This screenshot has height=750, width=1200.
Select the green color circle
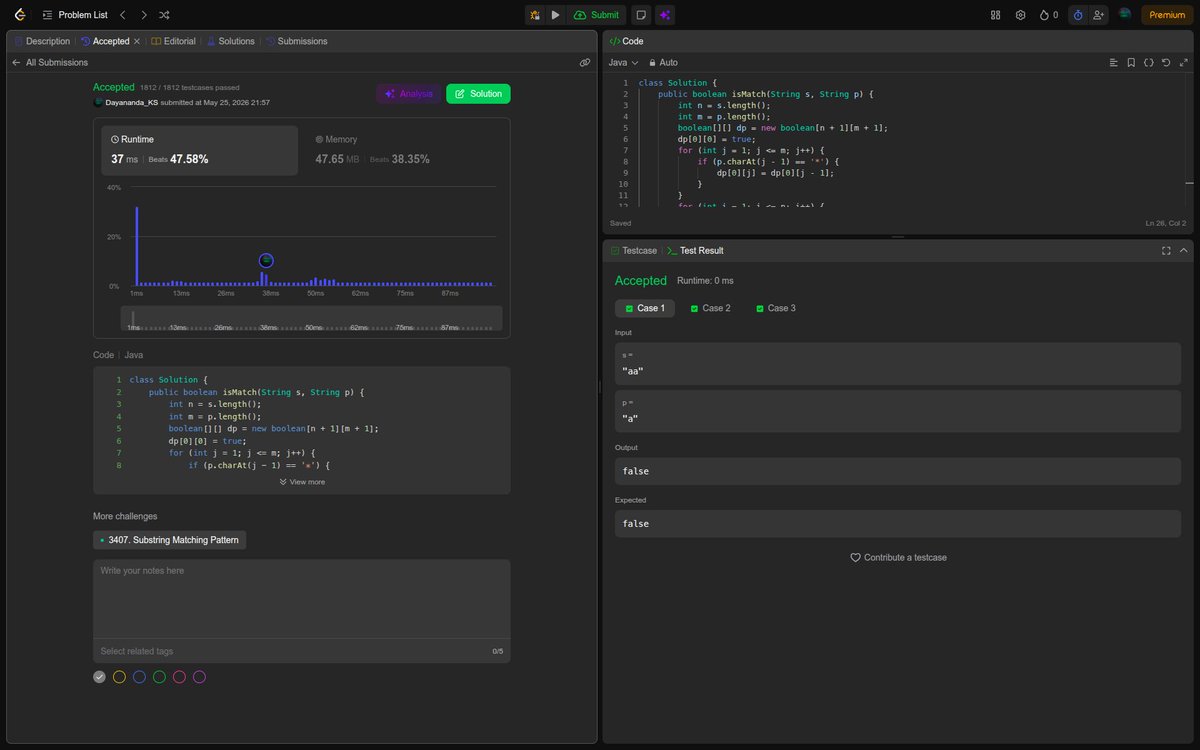tap(159, 677)
